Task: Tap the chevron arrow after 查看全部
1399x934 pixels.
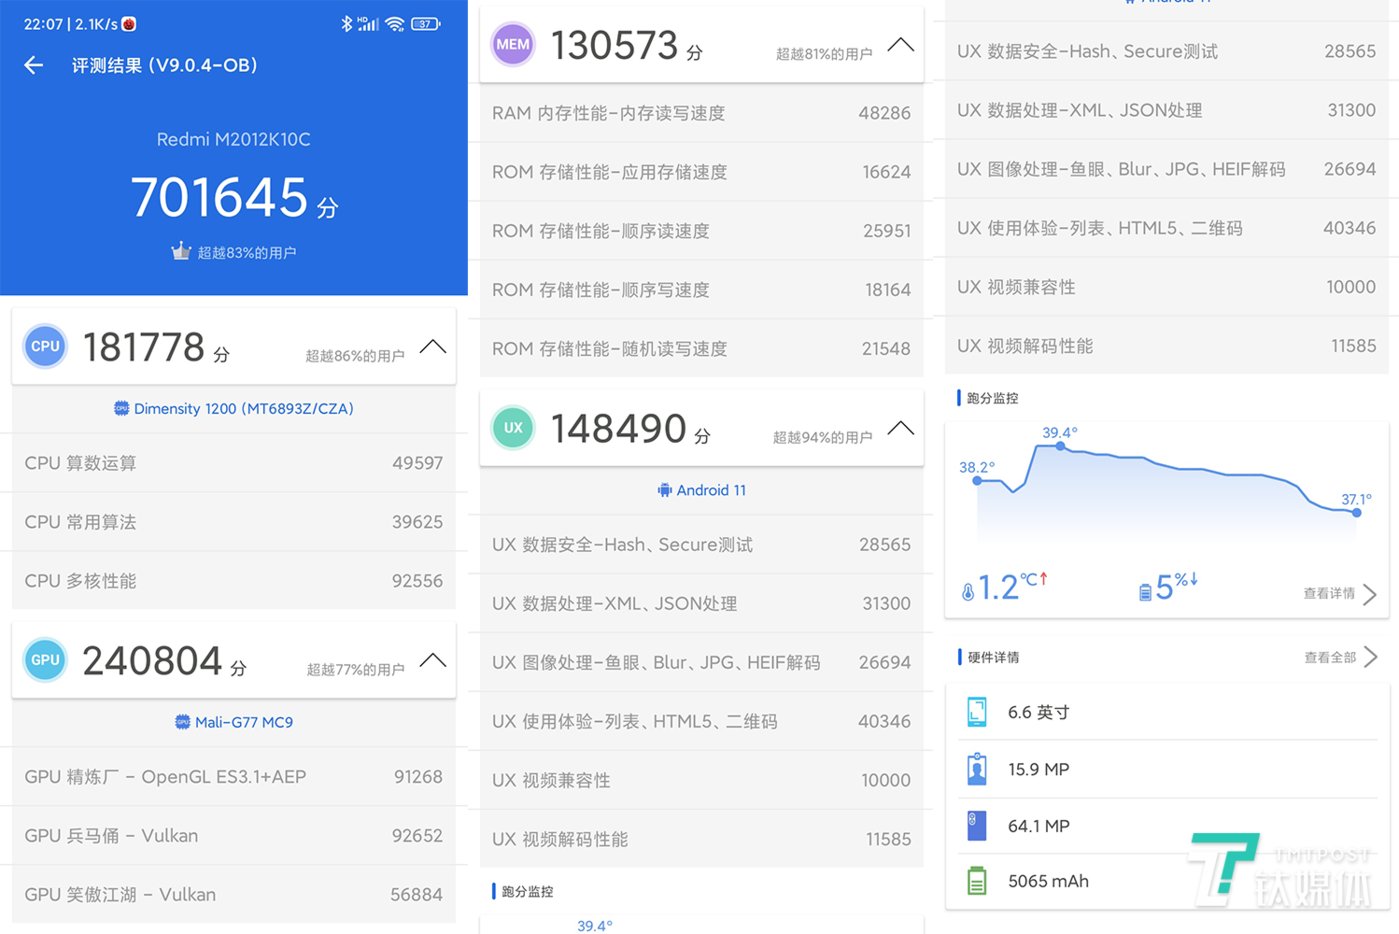Action: click(1370, 657)
